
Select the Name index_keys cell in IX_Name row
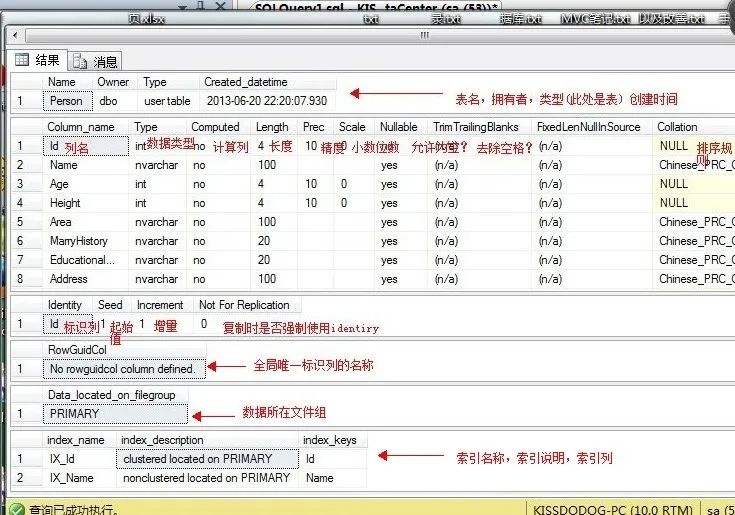[x=333, y=478]
